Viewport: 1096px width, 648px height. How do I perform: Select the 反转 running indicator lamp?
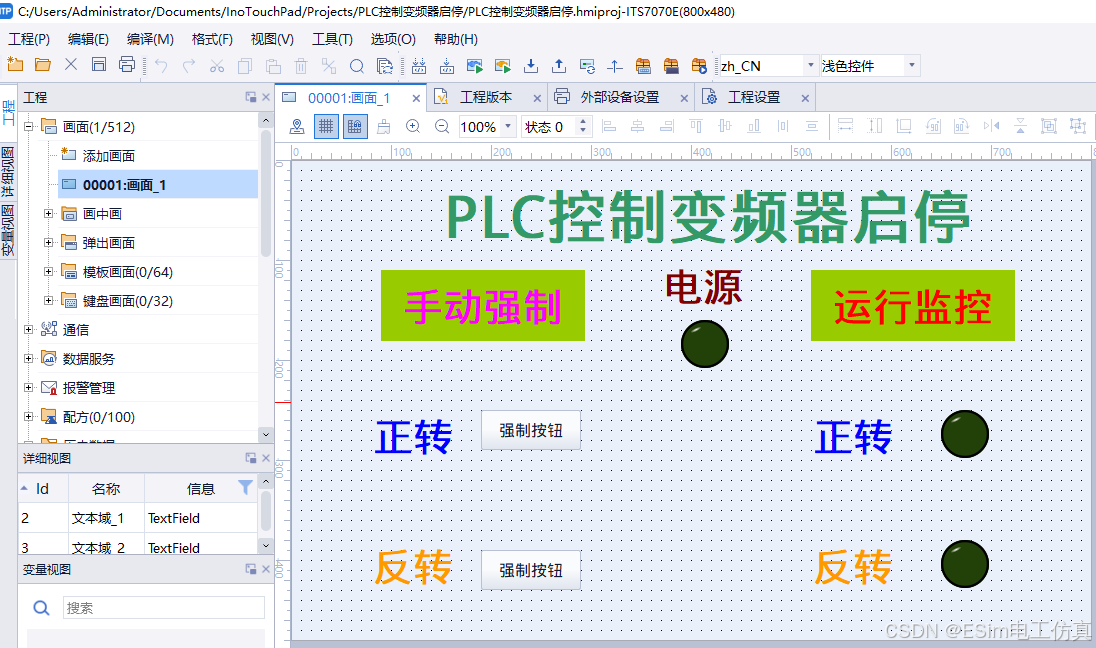click(965, 564)
